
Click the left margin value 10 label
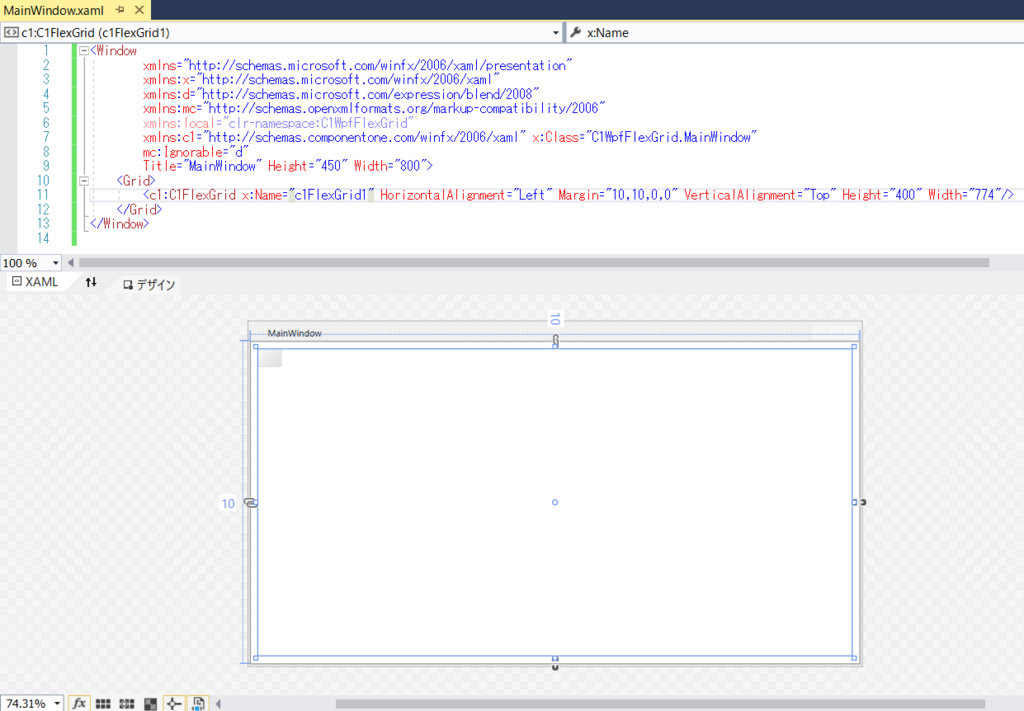[228, 503]
